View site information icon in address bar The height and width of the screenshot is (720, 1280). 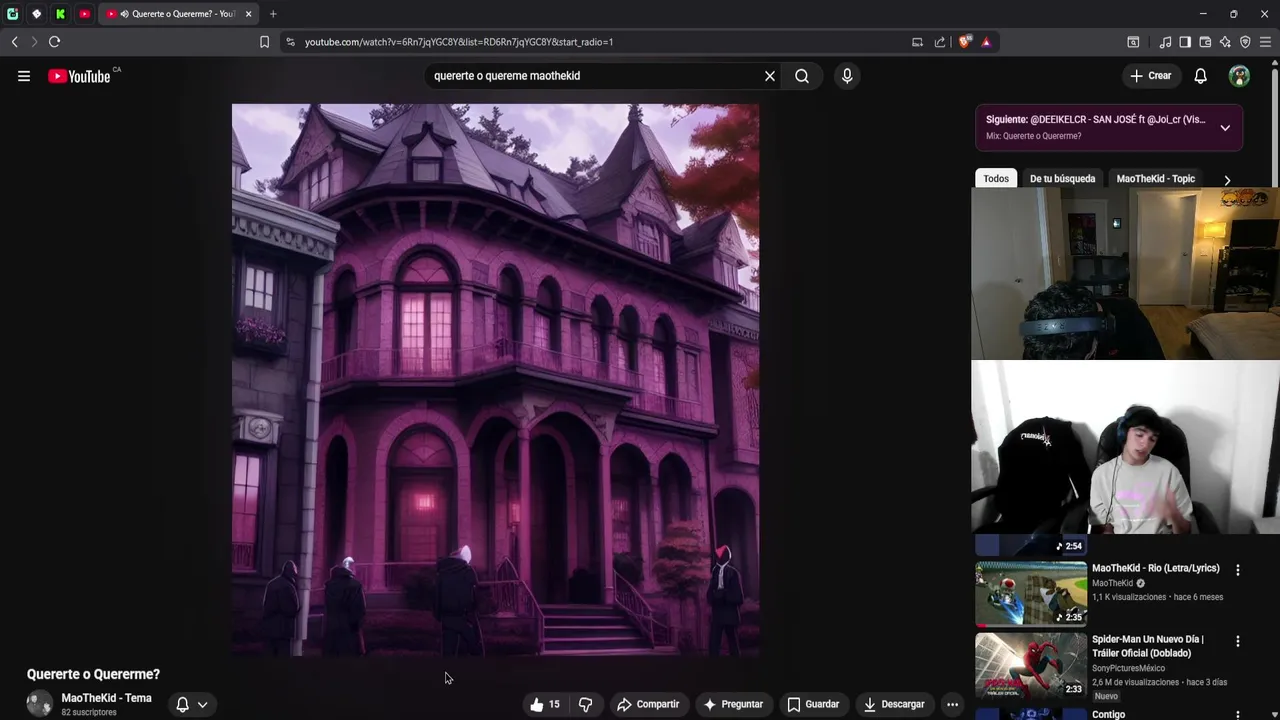click(x=290, y=42)
